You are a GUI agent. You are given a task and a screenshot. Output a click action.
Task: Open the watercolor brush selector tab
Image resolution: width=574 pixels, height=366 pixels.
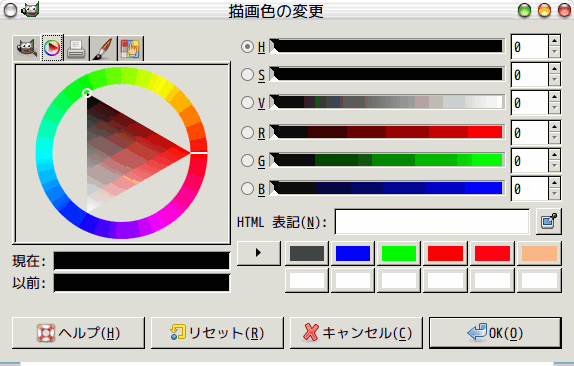tap(103, 48)
